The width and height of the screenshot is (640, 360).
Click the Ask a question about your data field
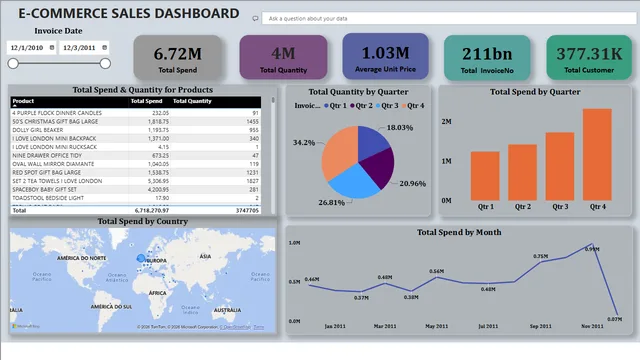click(x=449, y=18)
